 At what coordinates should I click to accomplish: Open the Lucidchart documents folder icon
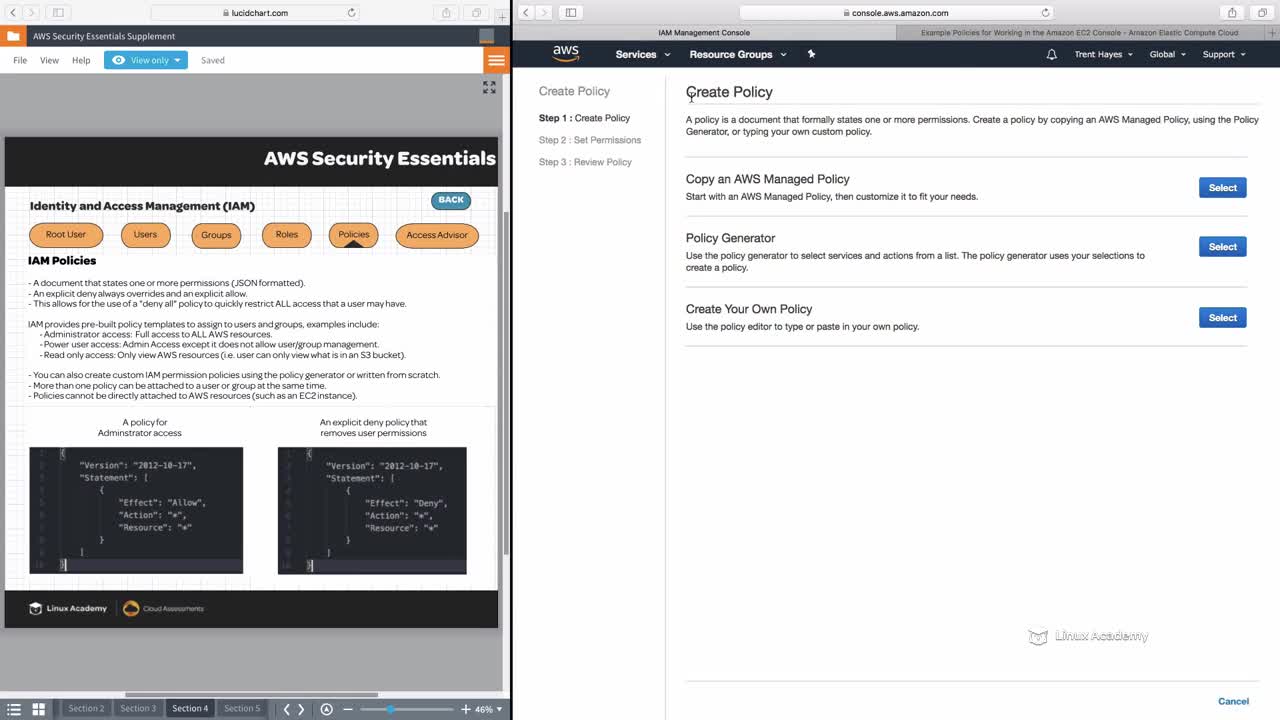pos(13,36)
